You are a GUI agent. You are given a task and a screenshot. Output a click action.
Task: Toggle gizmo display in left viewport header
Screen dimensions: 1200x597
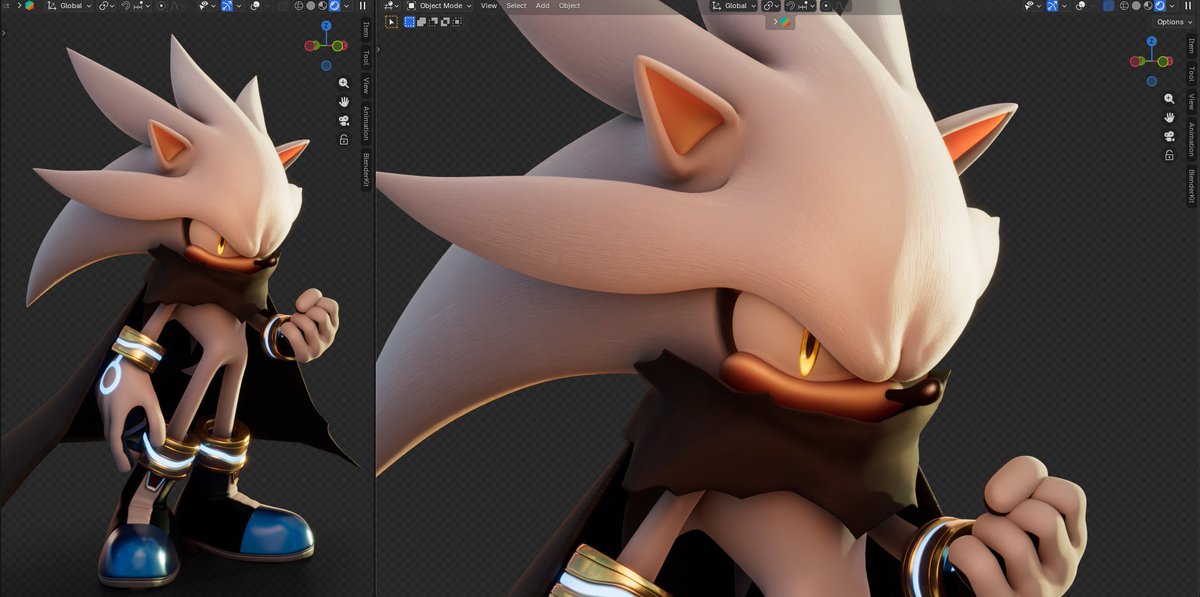pos(227,6)
